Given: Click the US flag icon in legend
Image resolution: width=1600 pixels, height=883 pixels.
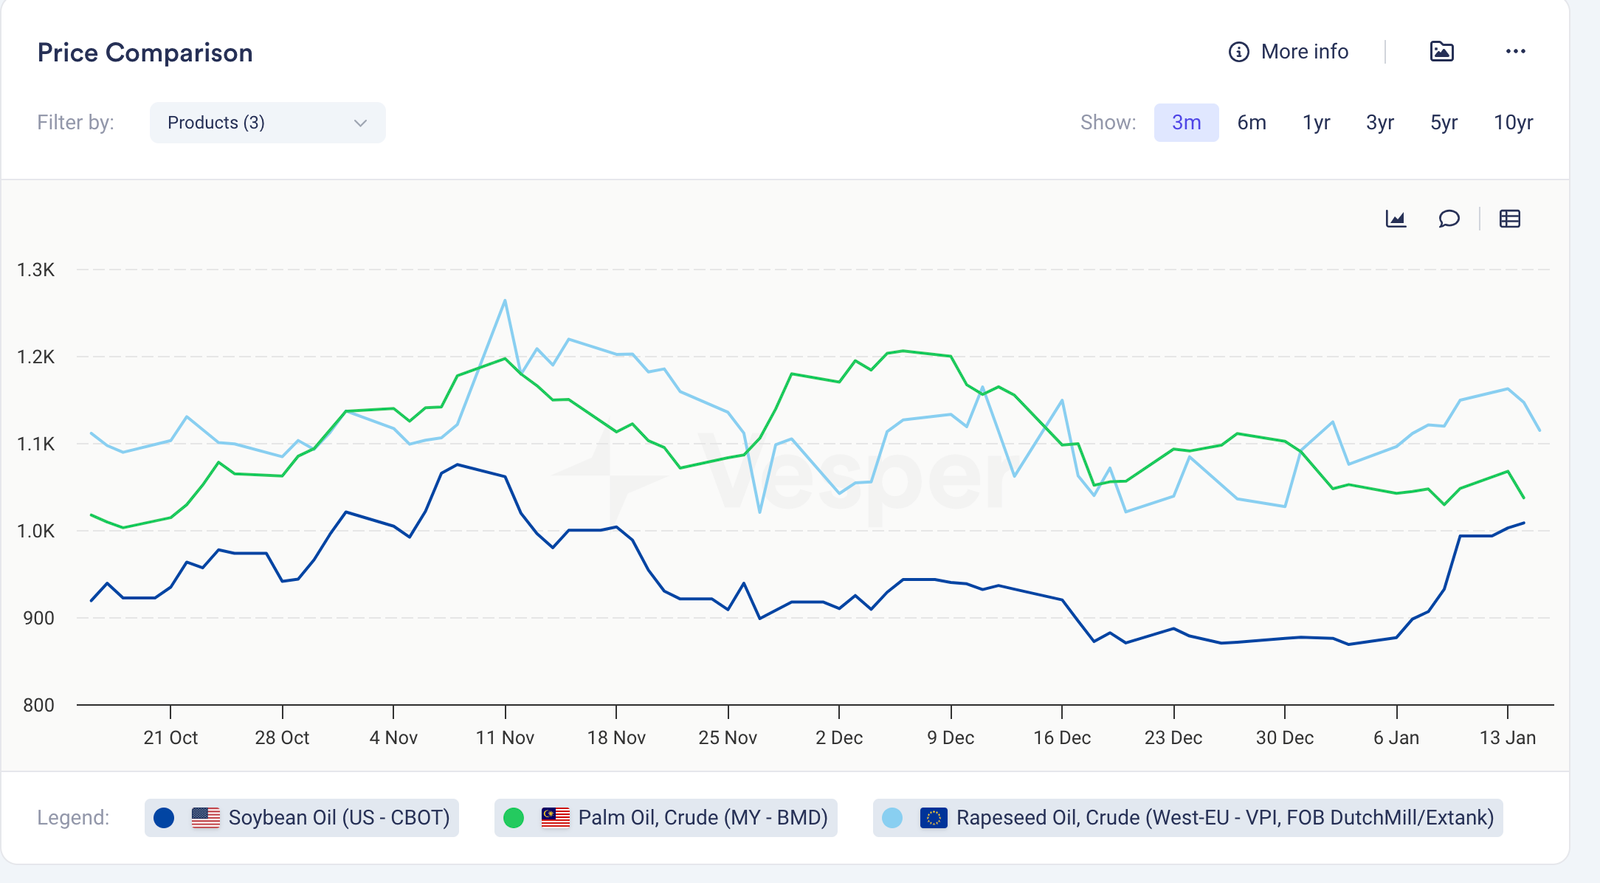Looking at the screenshot, I should tap(206, 818).
